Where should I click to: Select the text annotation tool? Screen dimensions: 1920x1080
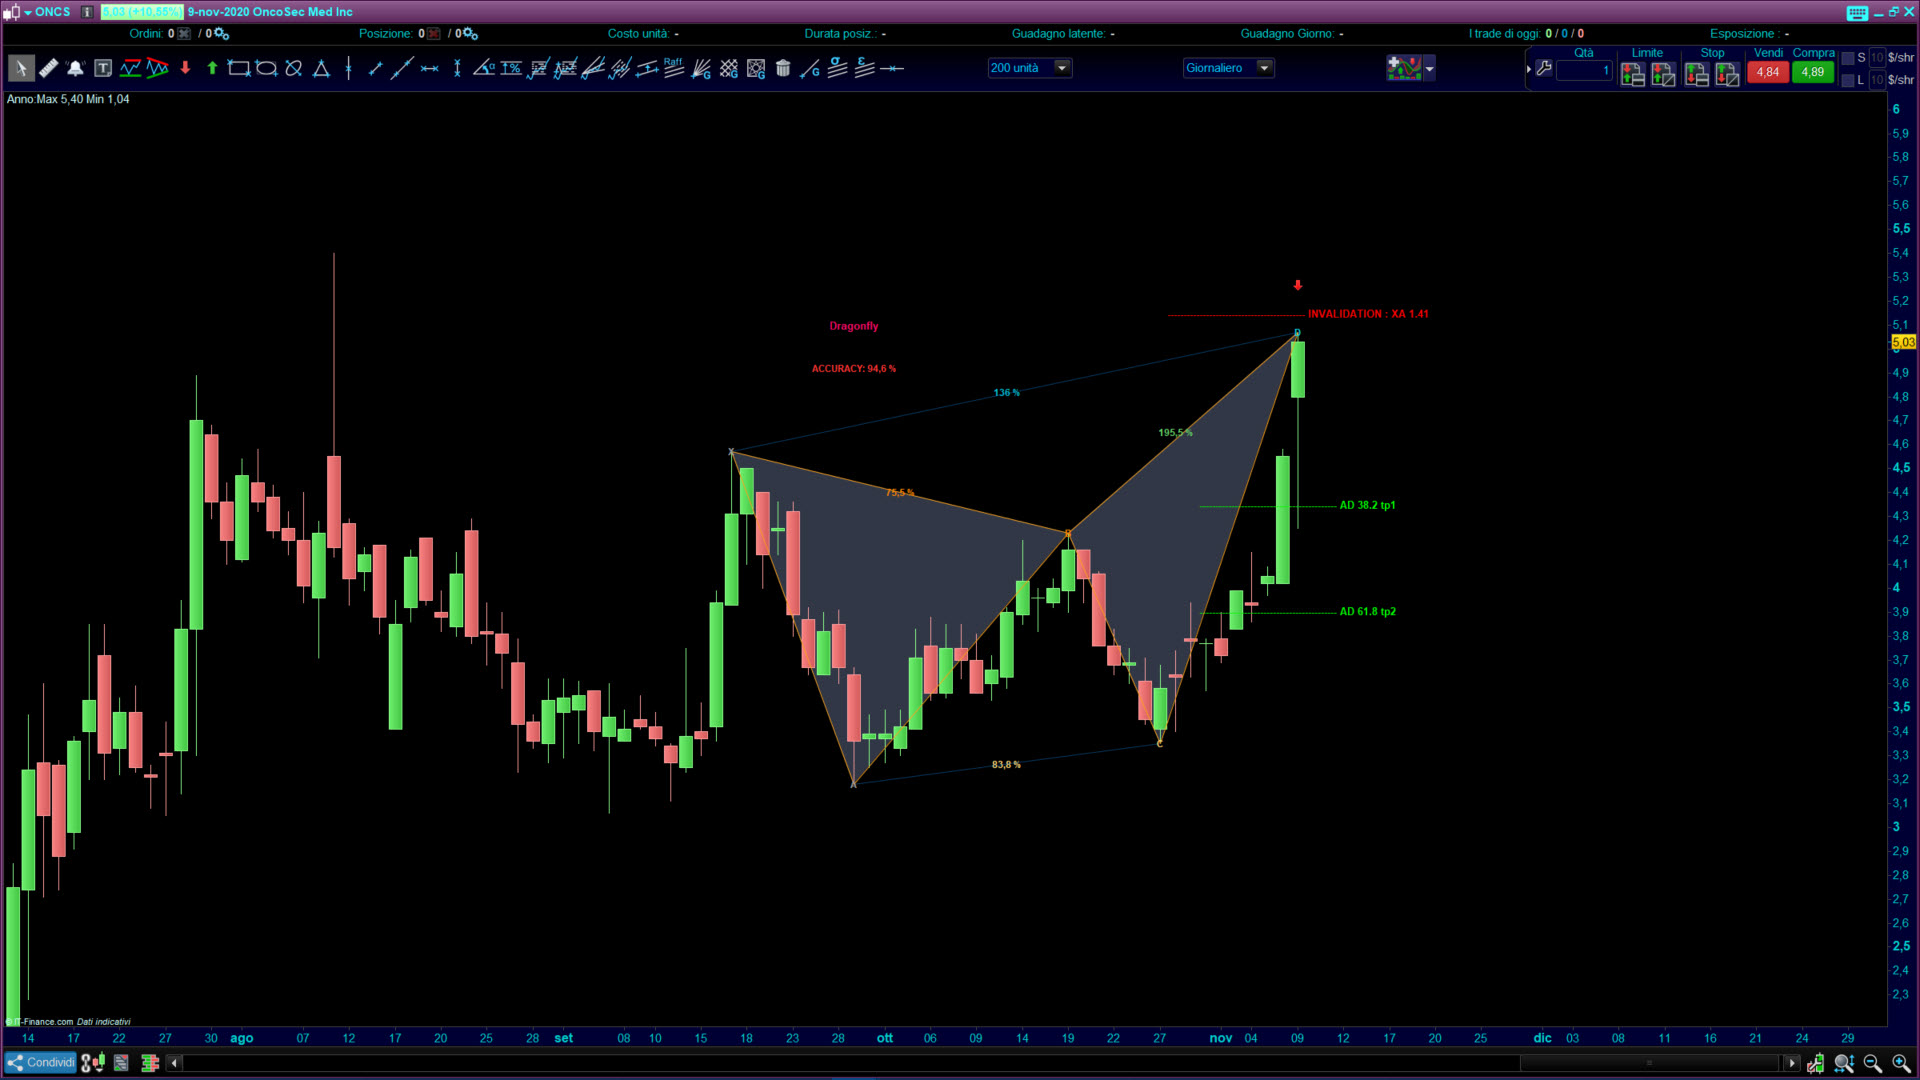(103, 68)
